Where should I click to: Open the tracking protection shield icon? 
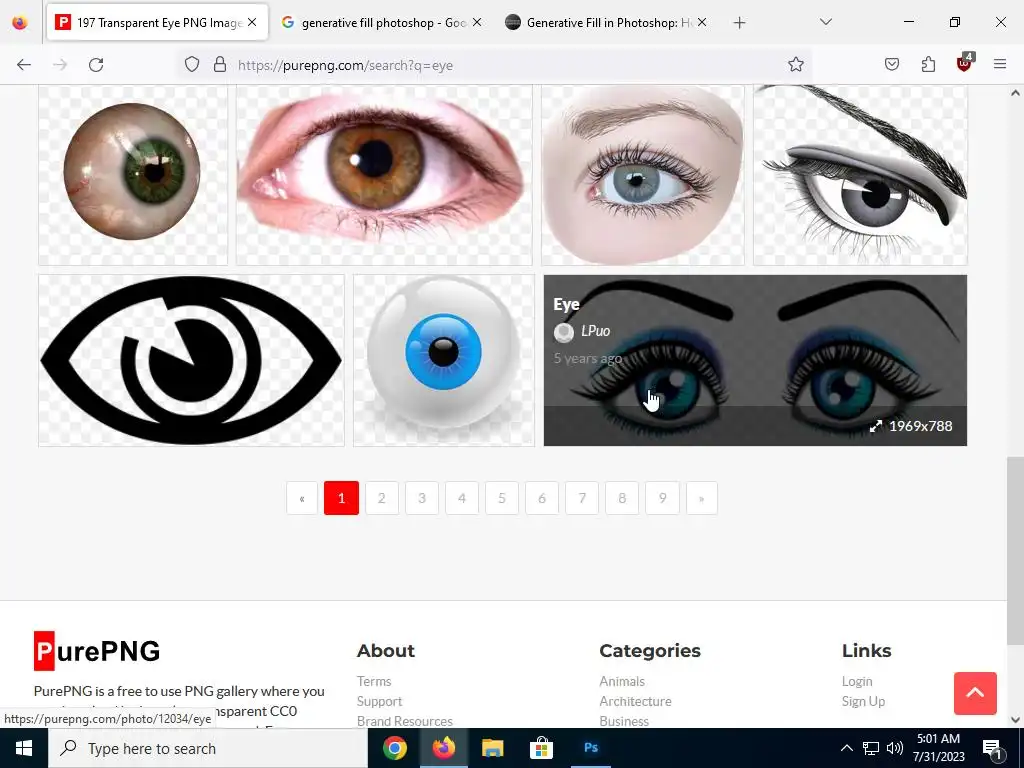tap(191, 64)
